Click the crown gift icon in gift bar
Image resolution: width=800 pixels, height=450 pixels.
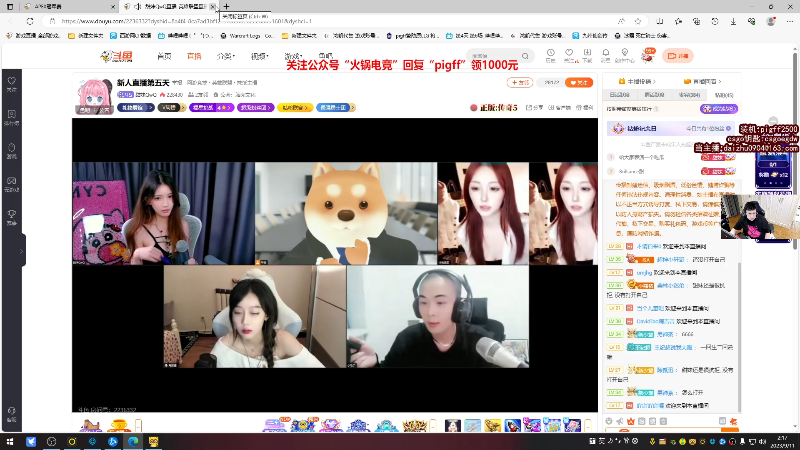coord(414,424)
